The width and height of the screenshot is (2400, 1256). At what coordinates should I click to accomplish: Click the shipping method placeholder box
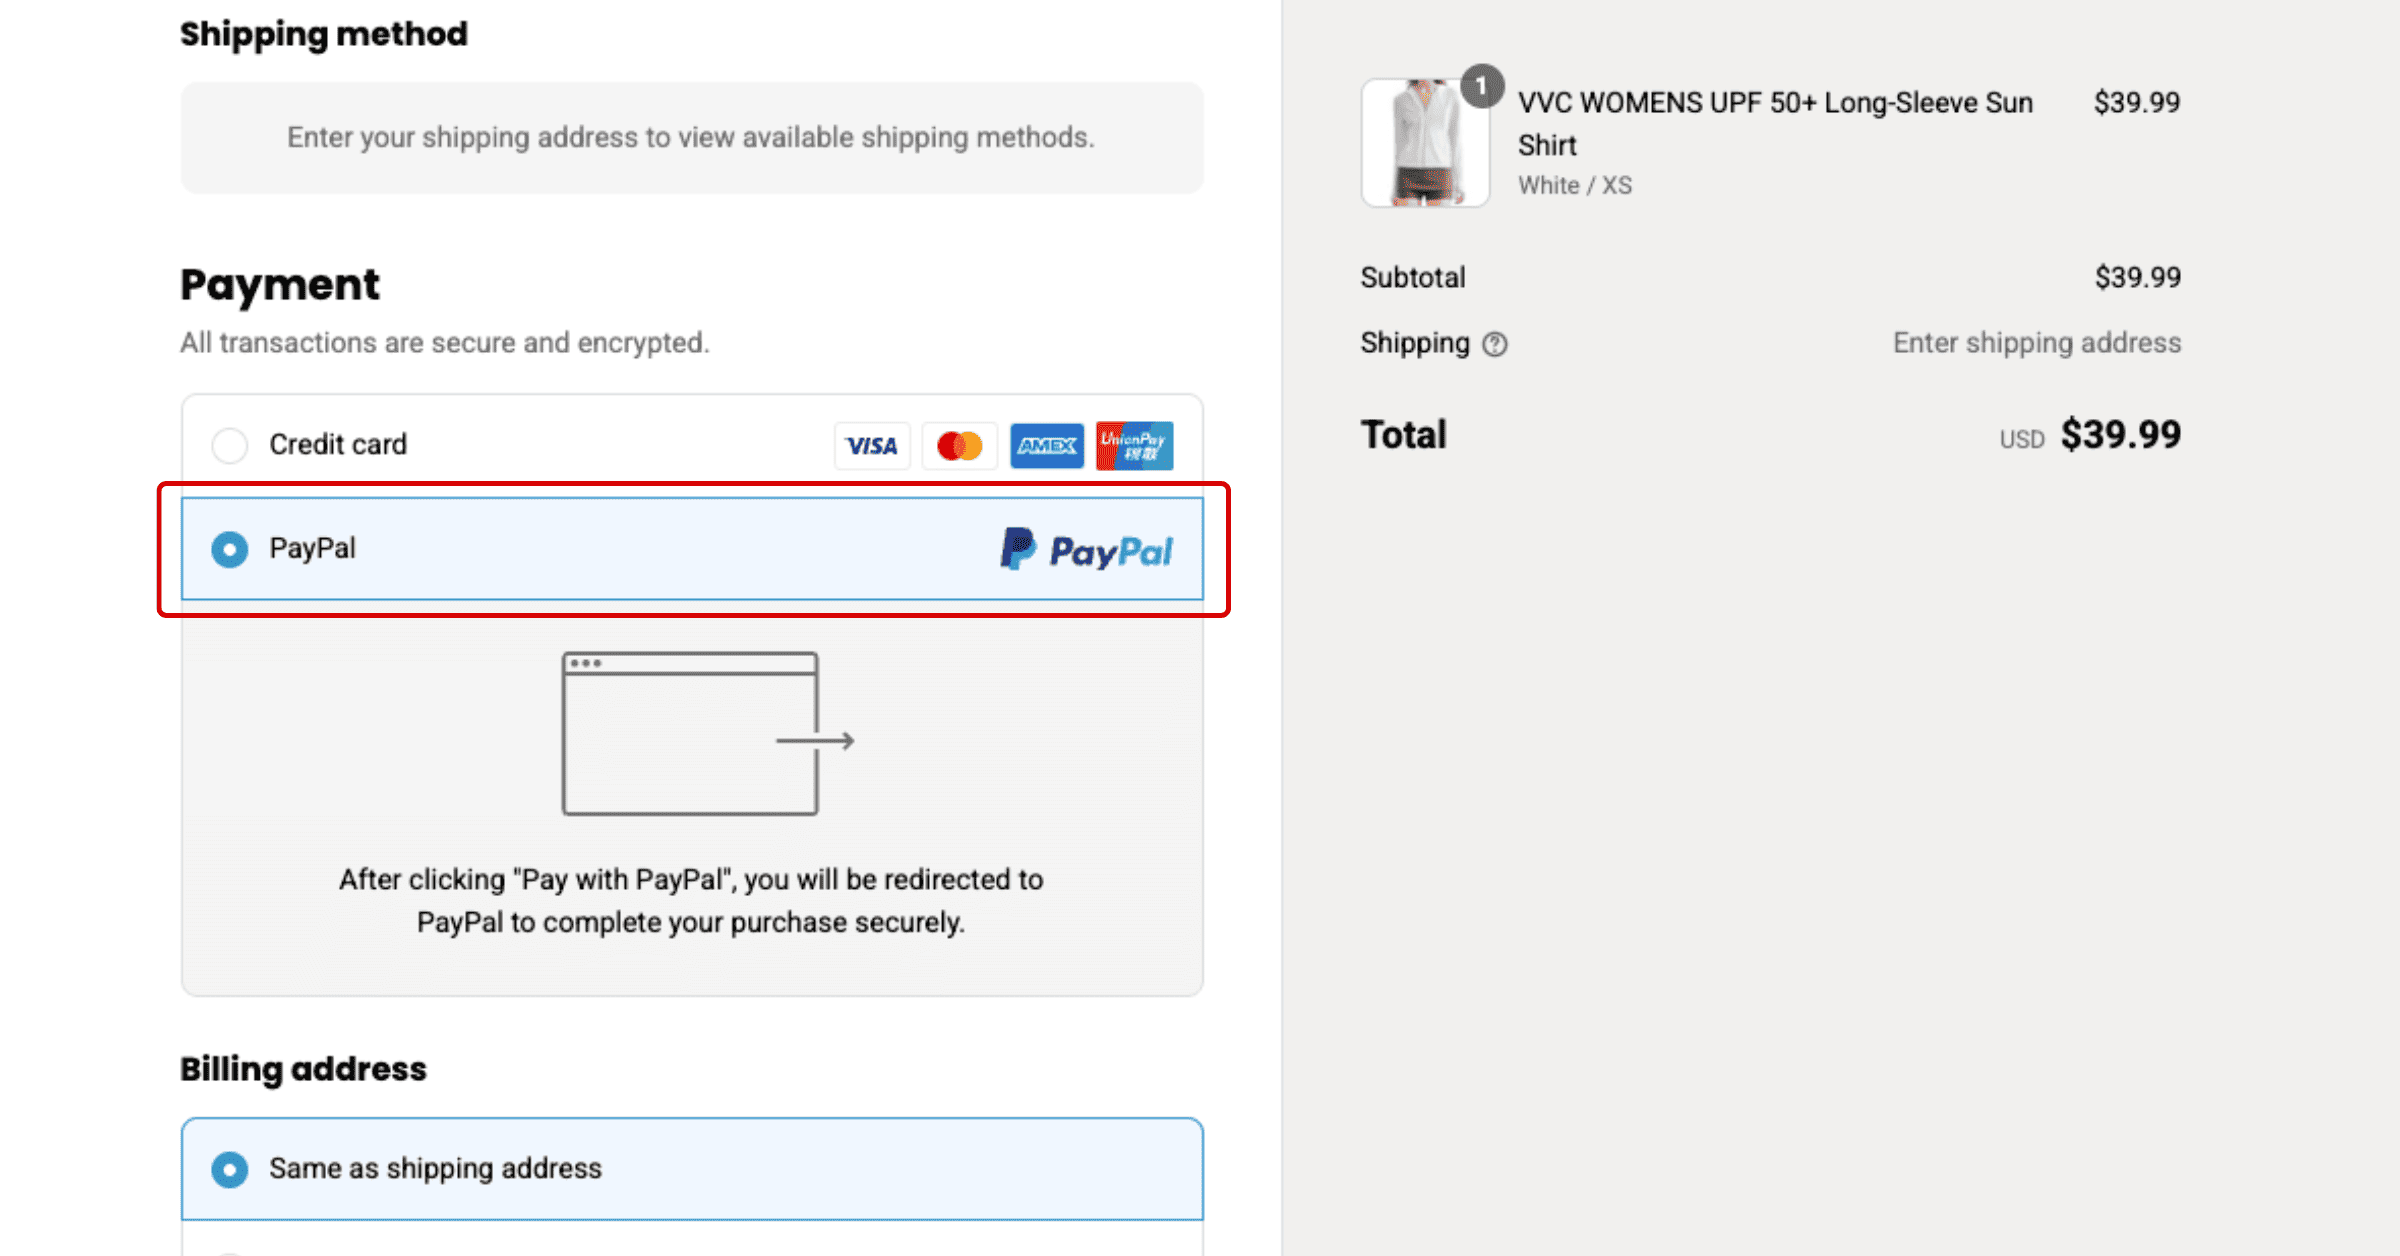tap(691, 138)
